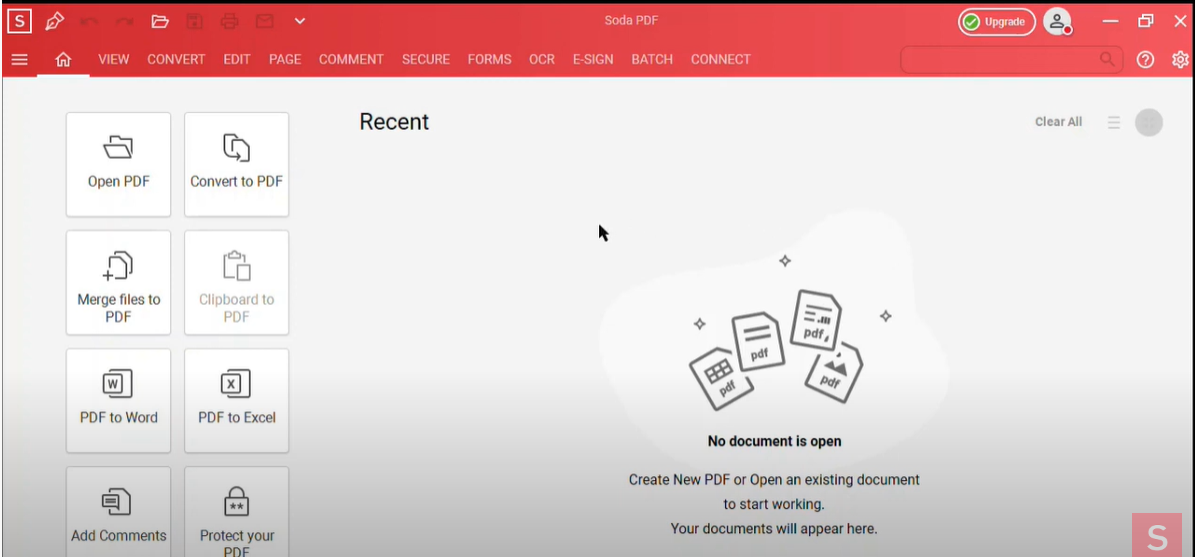Click the print icon in title bar
The height and width of the screenshot is (557, 1195).
pyautogui.click(x=229, y=21)
